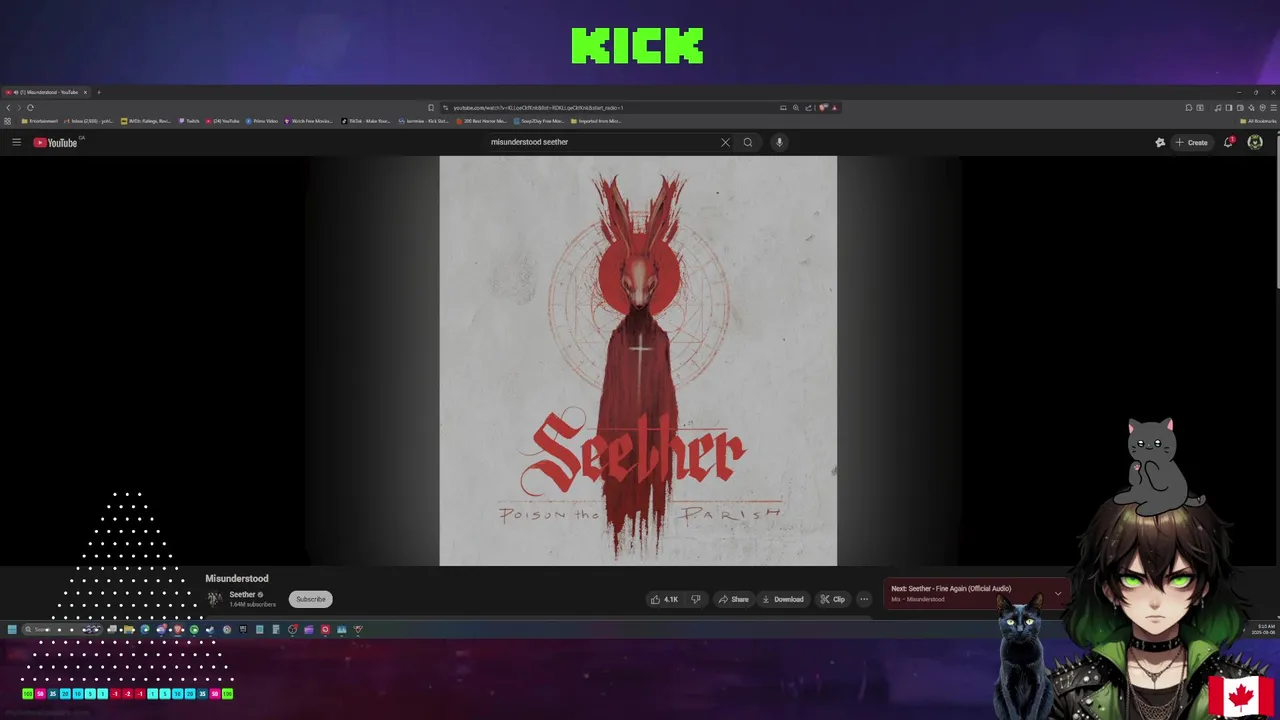The width and height of the screenshot is (1280, 720).
Task: Open the IMDb bookmark
Action: [146, 121]
